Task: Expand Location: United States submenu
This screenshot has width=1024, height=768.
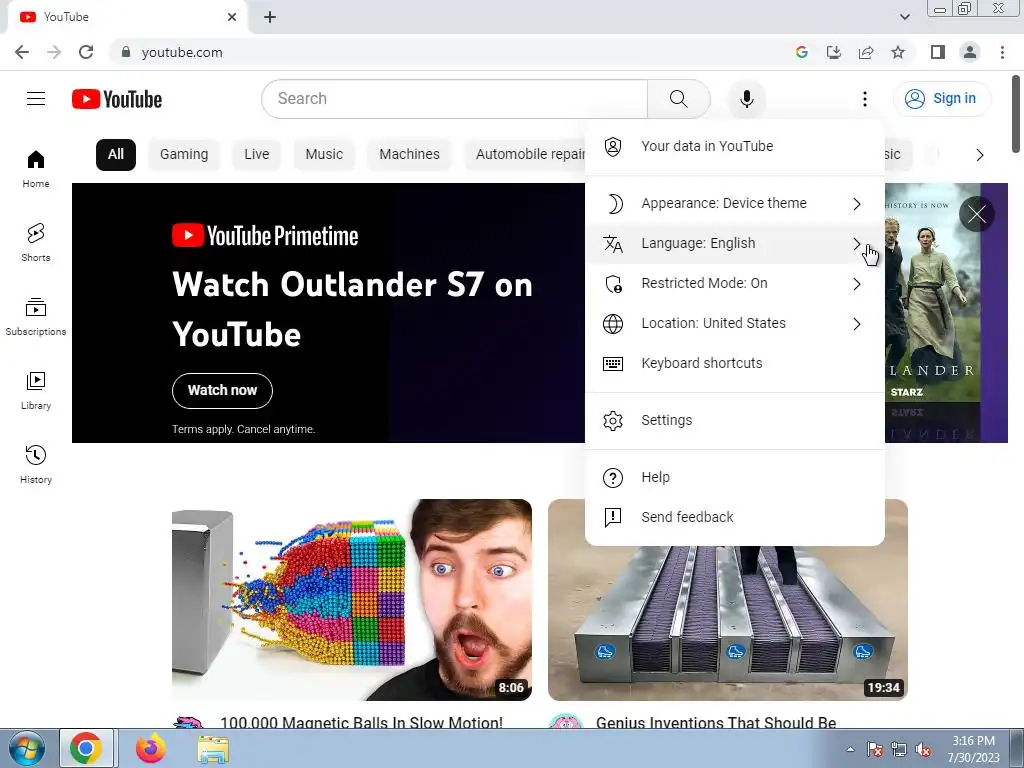Action: [x=735, y=323]
